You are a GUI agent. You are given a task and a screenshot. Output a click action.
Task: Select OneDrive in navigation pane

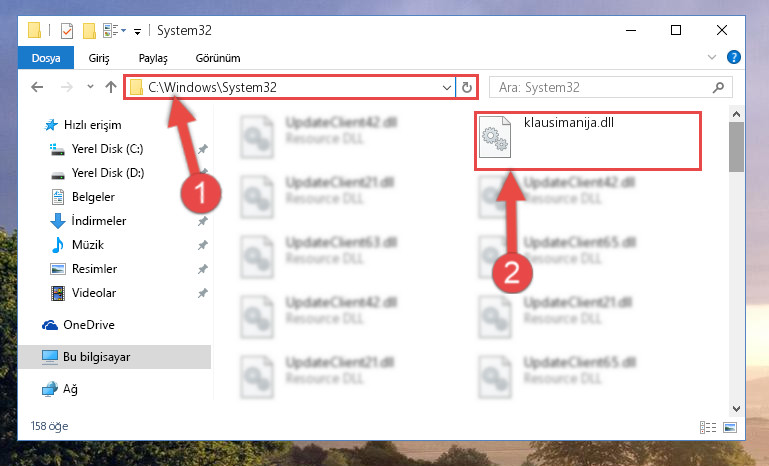click(x=89, y=324)
